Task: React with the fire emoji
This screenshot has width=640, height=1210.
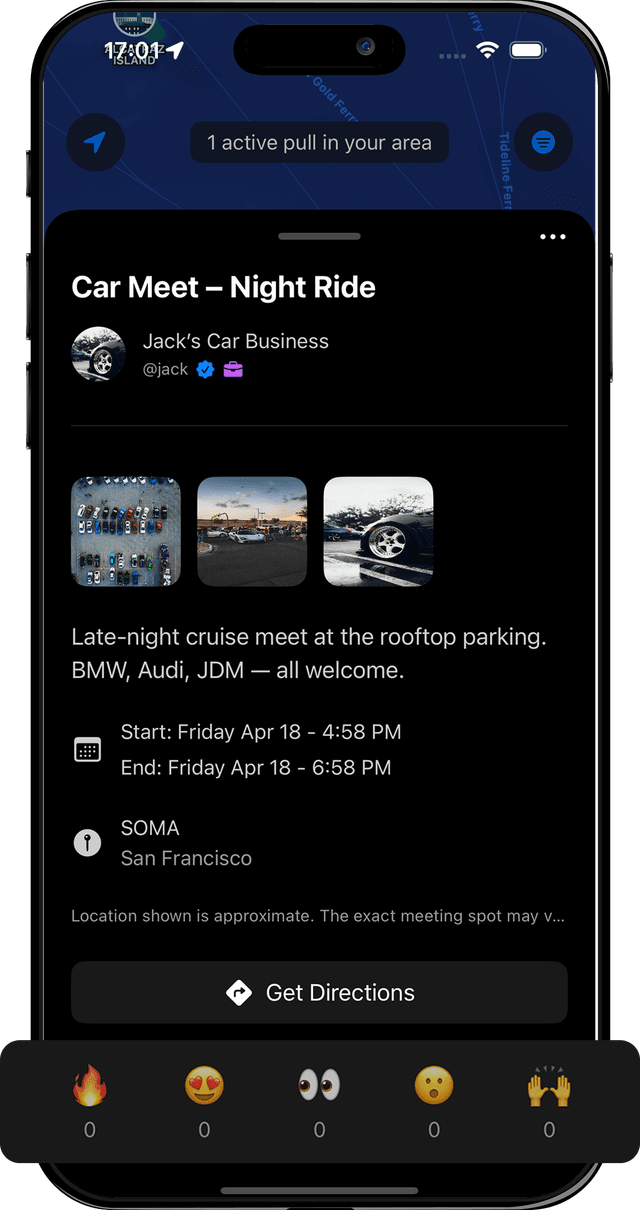Action: click(90, 1085)
